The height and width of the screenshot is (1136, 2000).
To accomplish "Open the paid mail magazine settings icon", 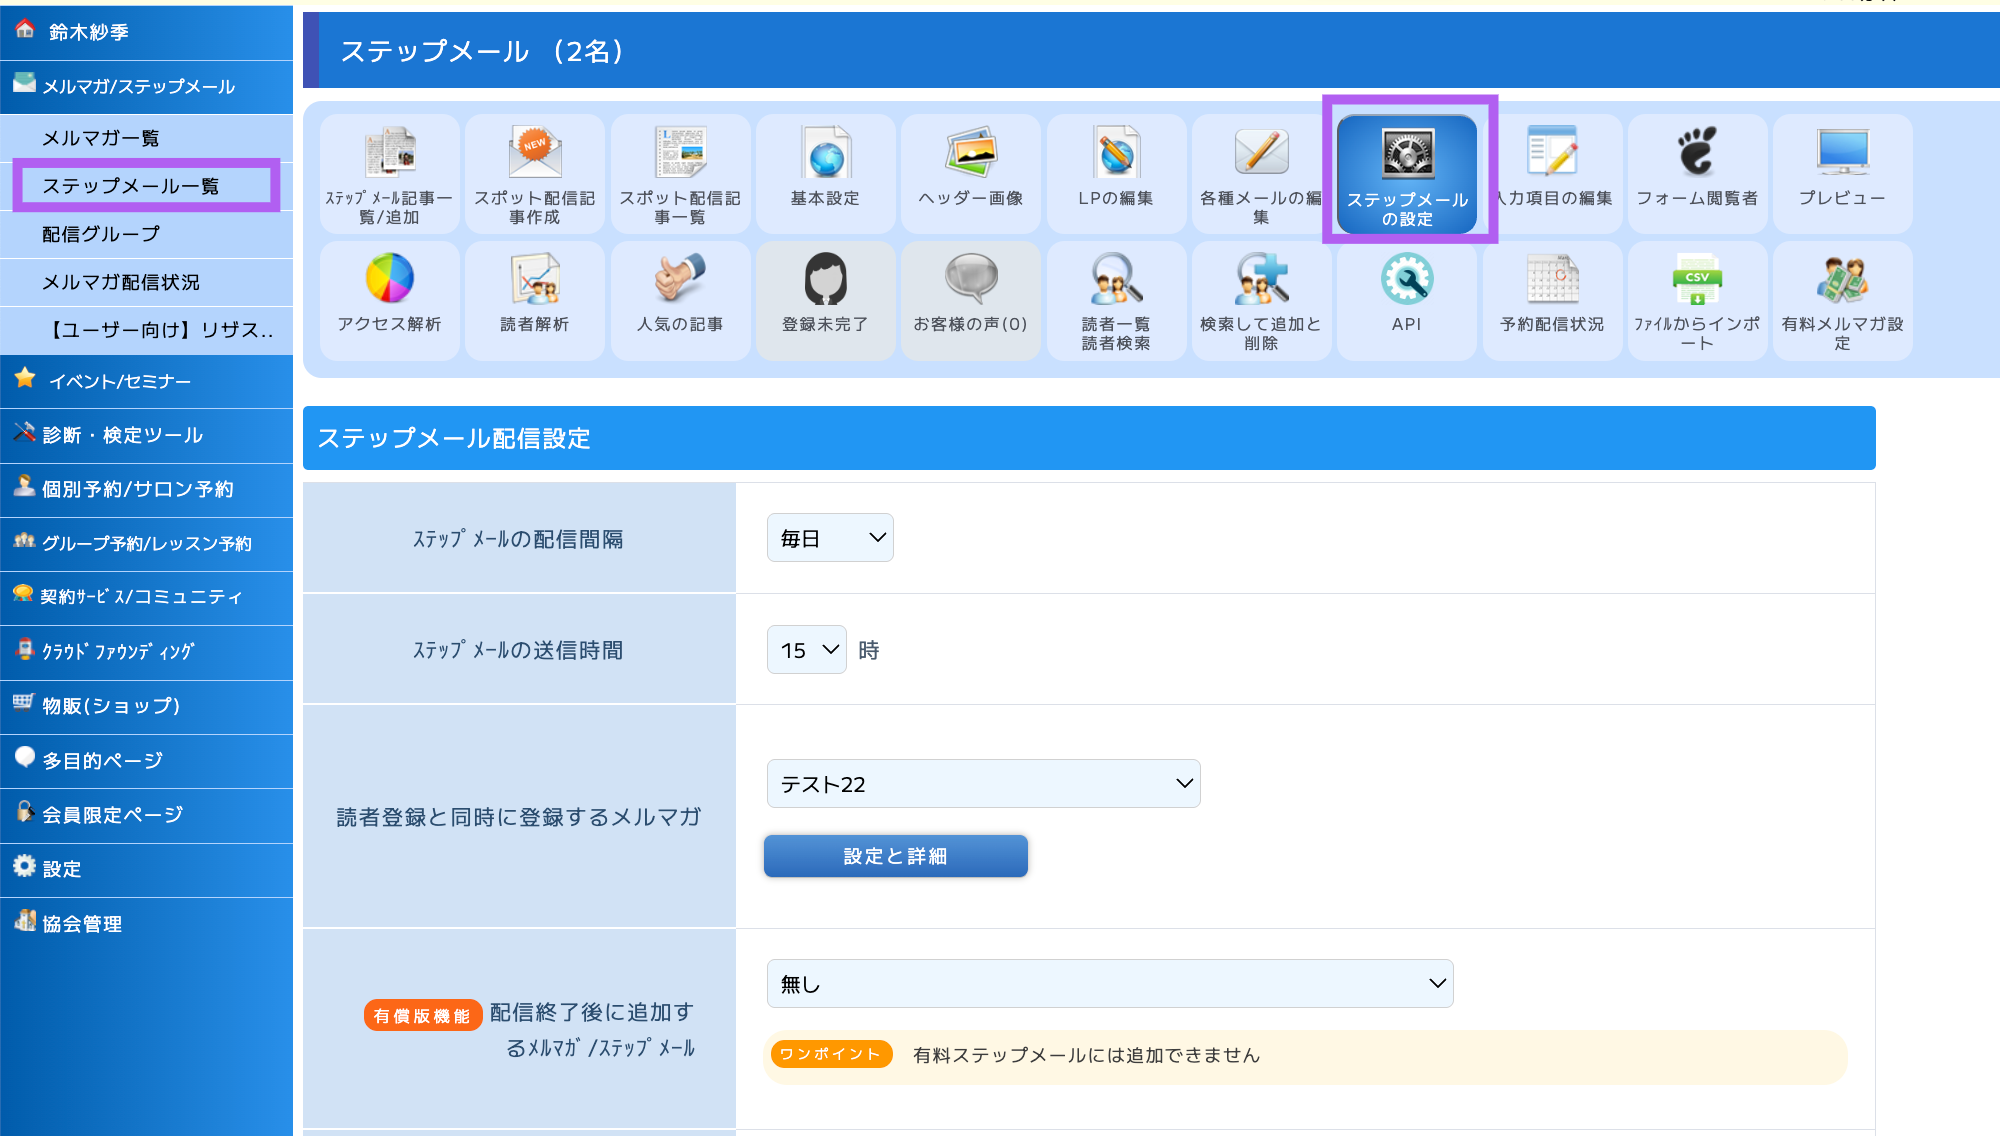I will click(x=1841, y=280).
